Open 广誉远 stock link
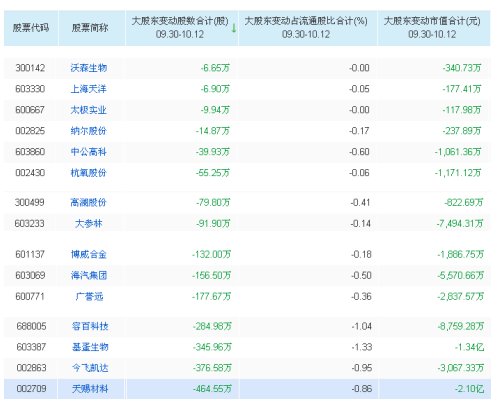This screenshot has width=500, height=411. coord(89,296)
